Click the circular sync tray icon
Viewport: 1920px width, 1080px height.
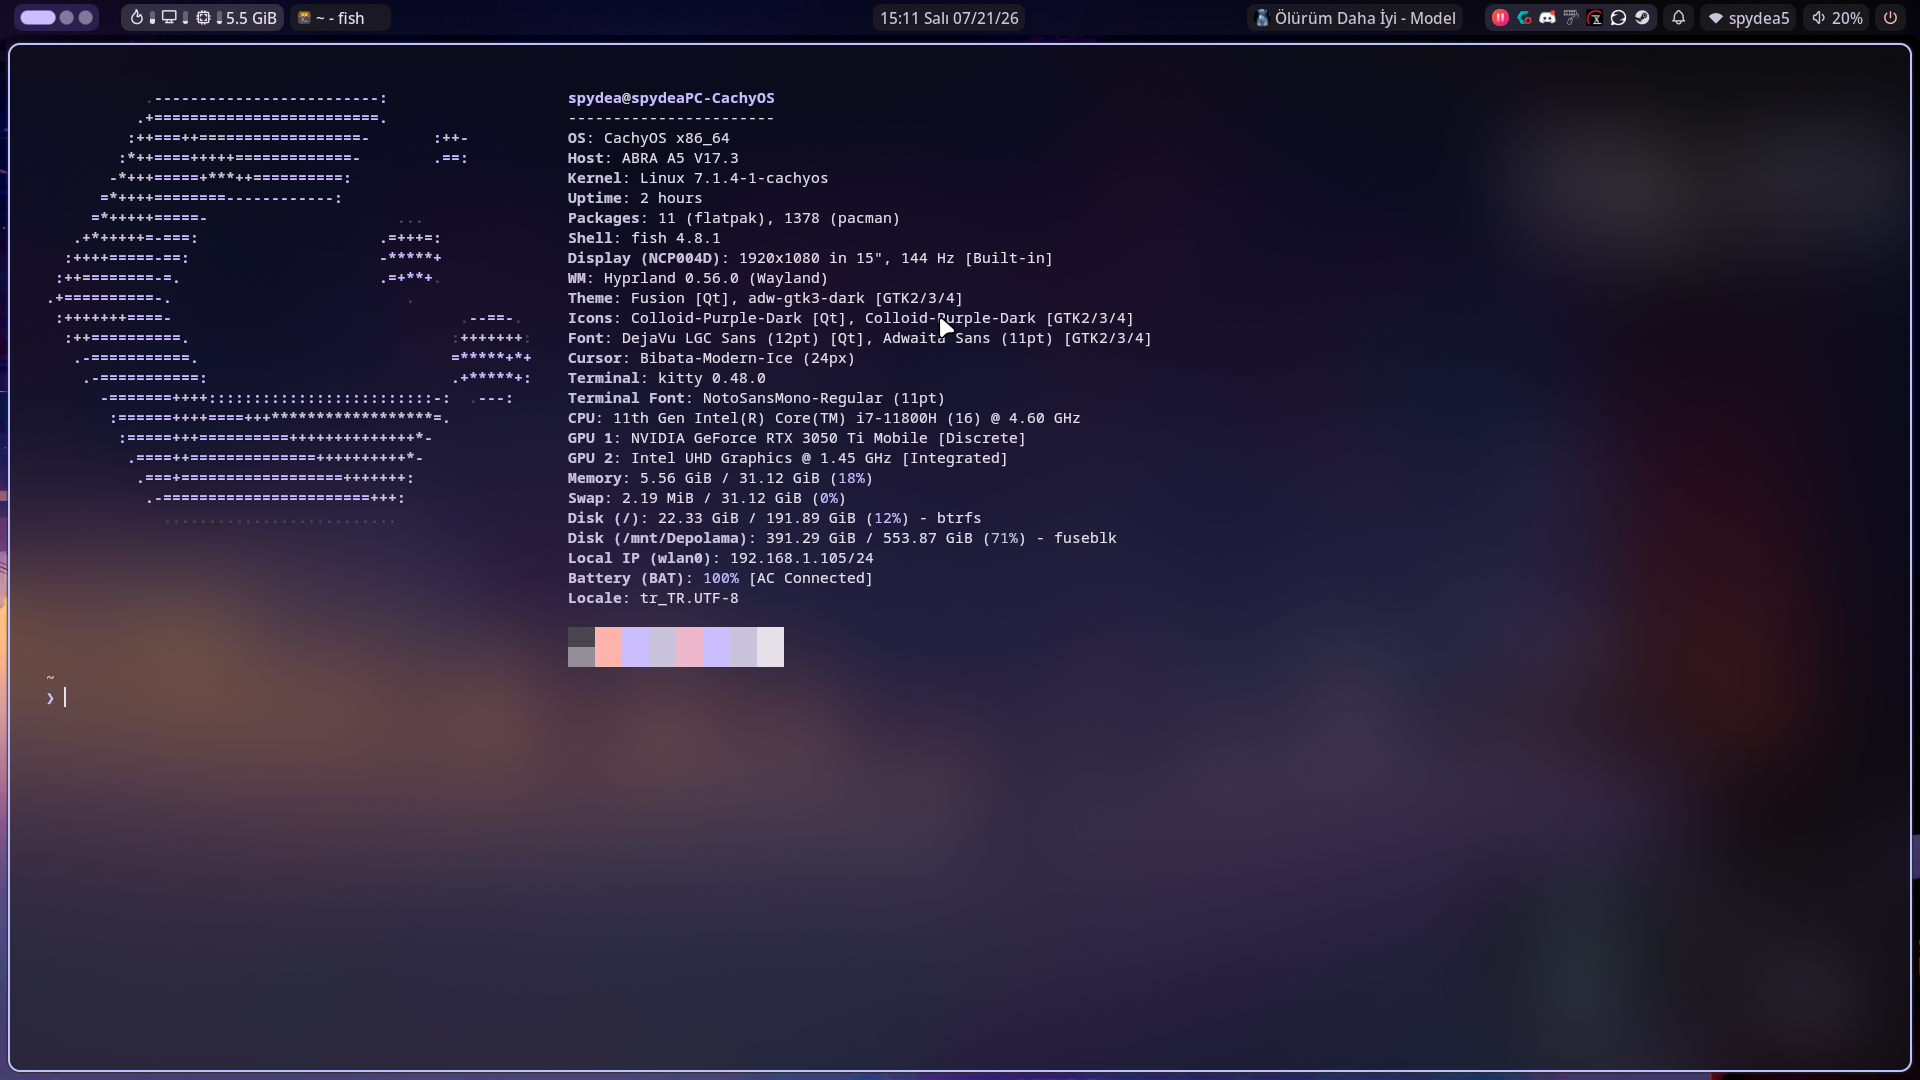1618,18
